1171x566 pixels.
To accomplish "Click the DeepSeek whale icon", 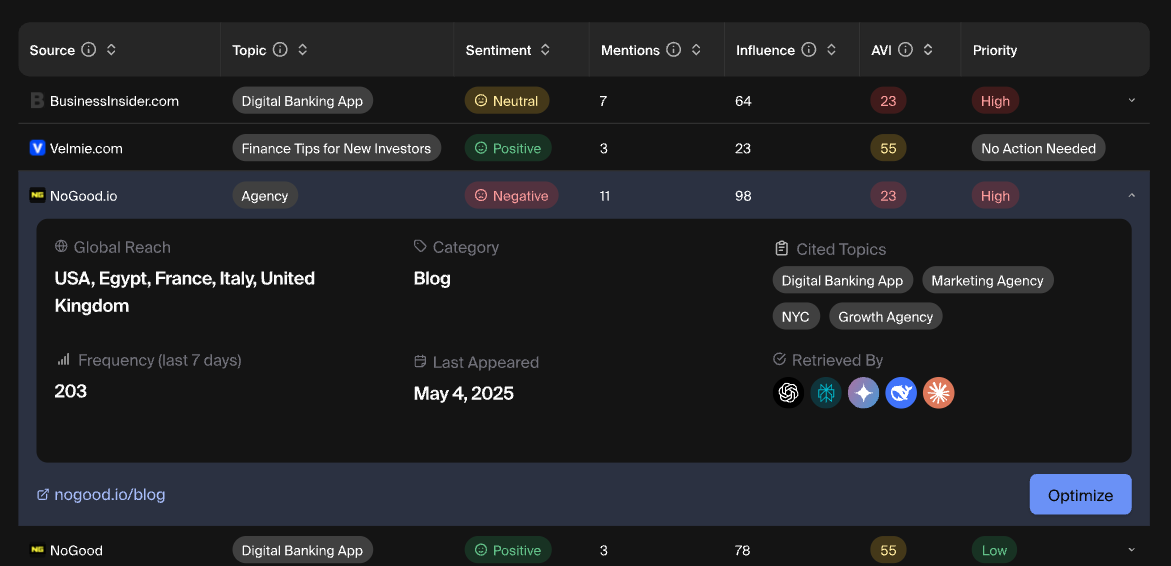I will coord(901,393).
